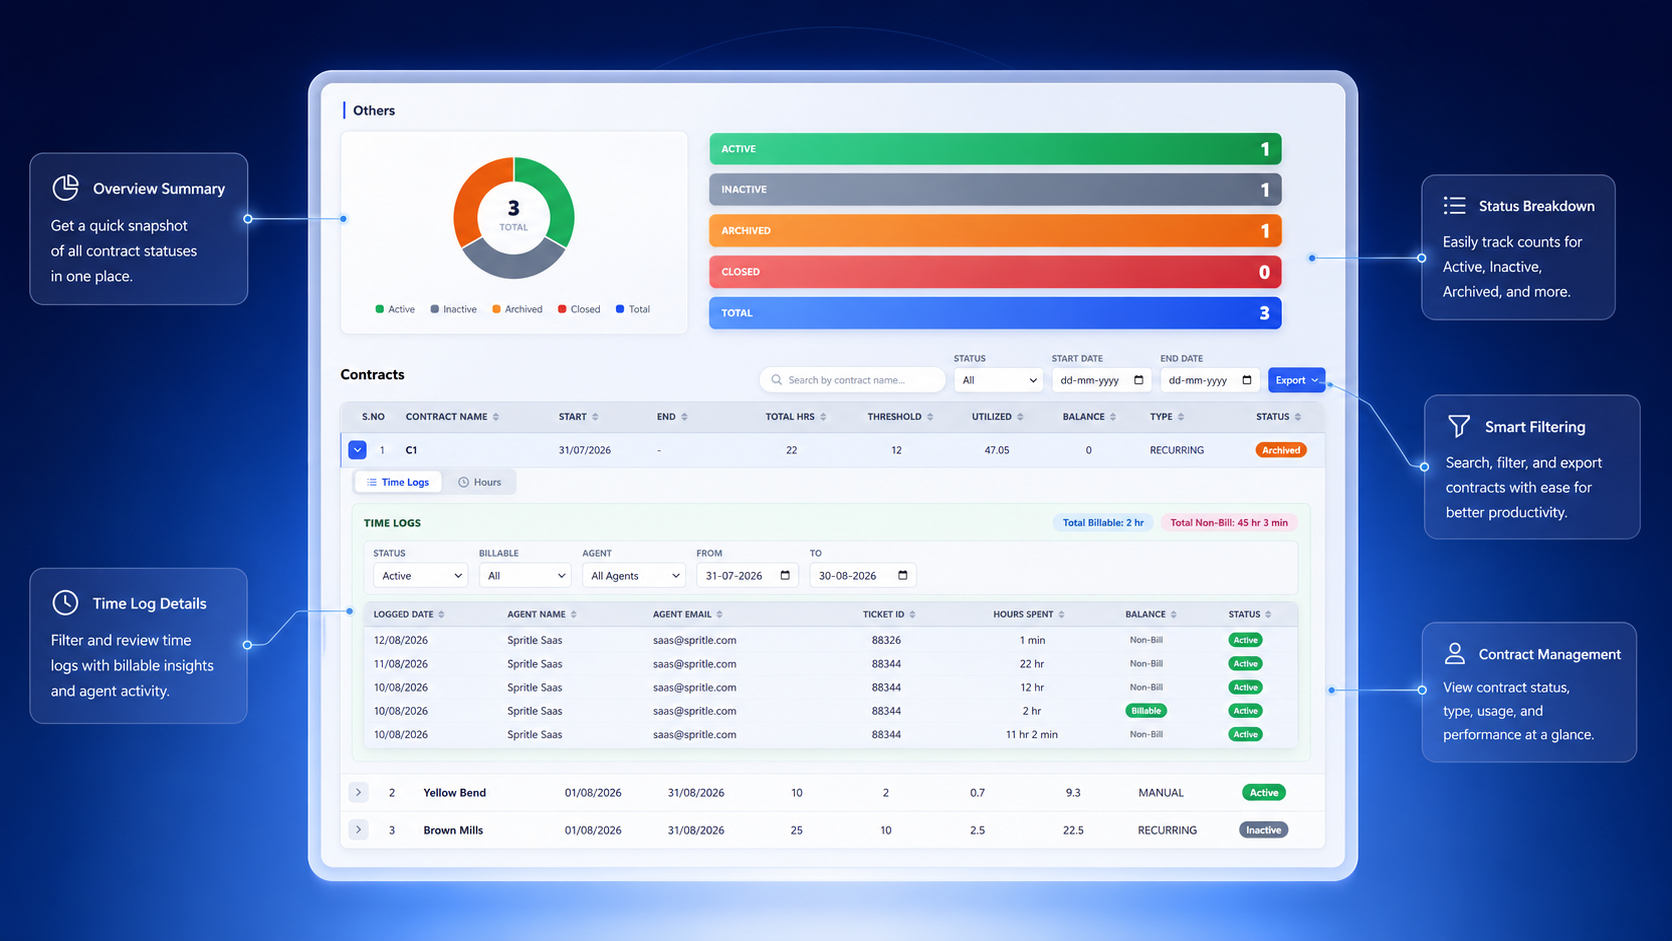
Task: Sort time logs by Logged Date arrows
Action: coord(441,614)
